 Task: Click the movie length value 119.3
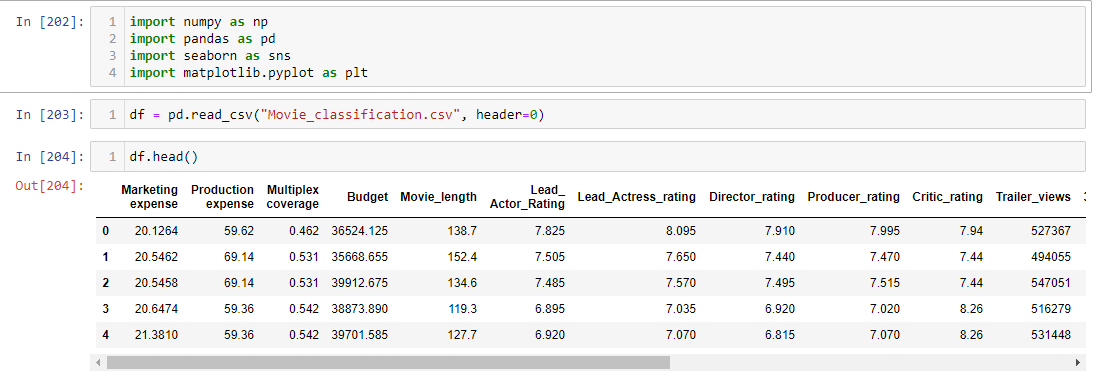[462, 309]
